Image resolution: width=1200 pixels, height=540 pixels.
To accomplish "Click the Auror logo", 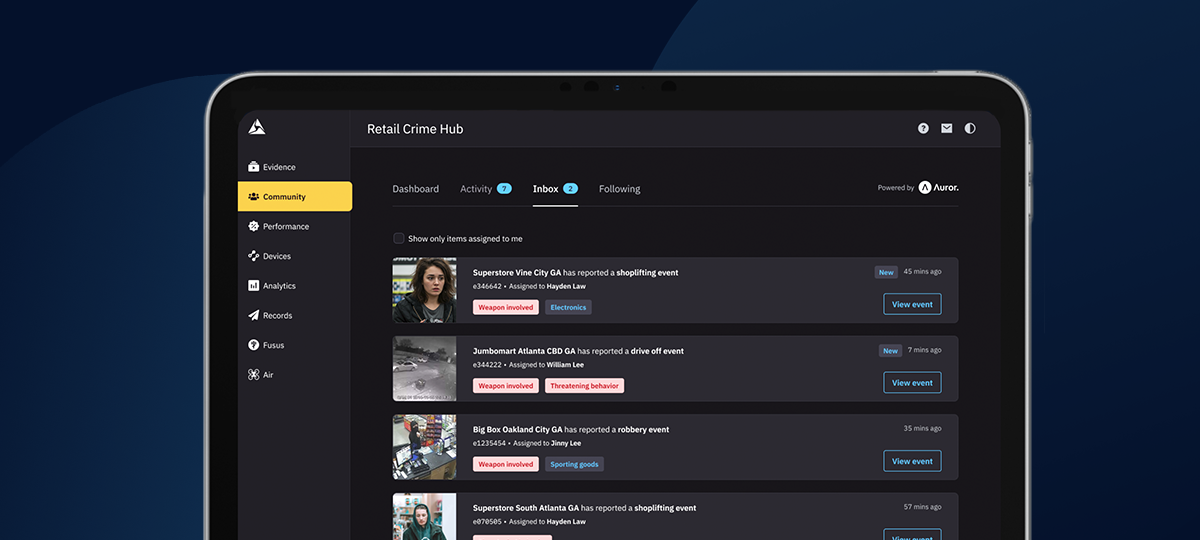I will [x=939, y=187].
